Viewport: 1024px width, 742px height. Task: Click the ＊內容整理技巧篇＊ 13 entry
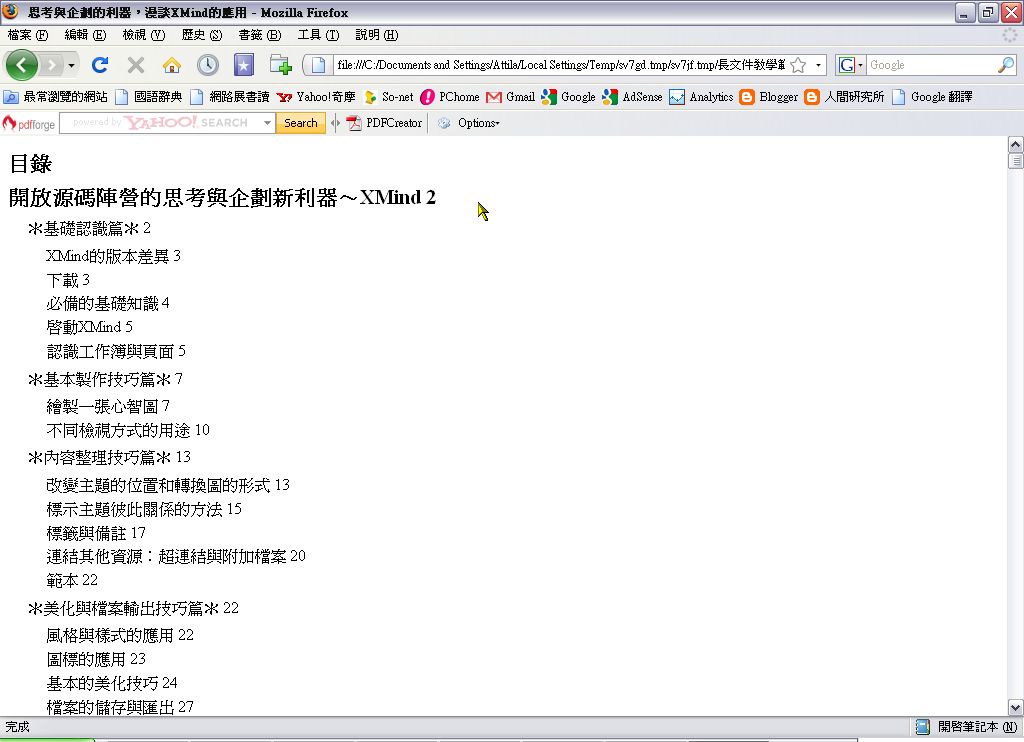click(x=109, y=457)
